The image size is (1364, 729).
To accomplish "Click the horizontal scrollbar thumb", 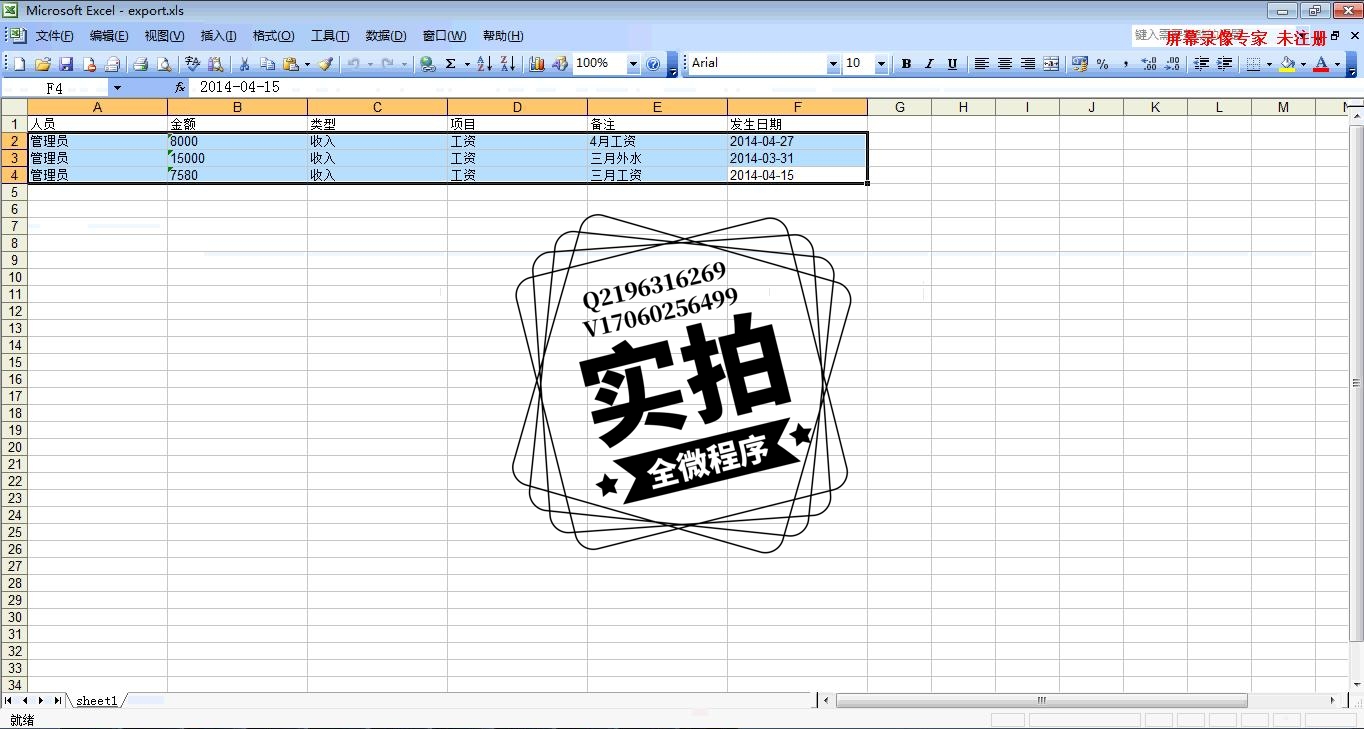I will pyautogui.click(x=1041, y=701).
